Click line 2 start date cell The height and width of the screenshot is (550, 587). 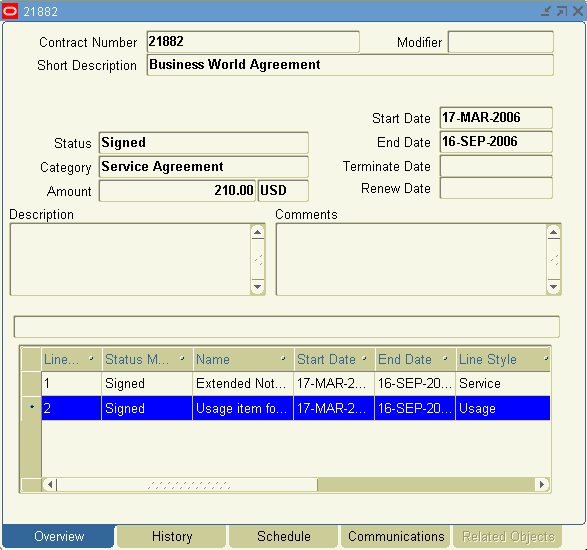tap(334, 408)
